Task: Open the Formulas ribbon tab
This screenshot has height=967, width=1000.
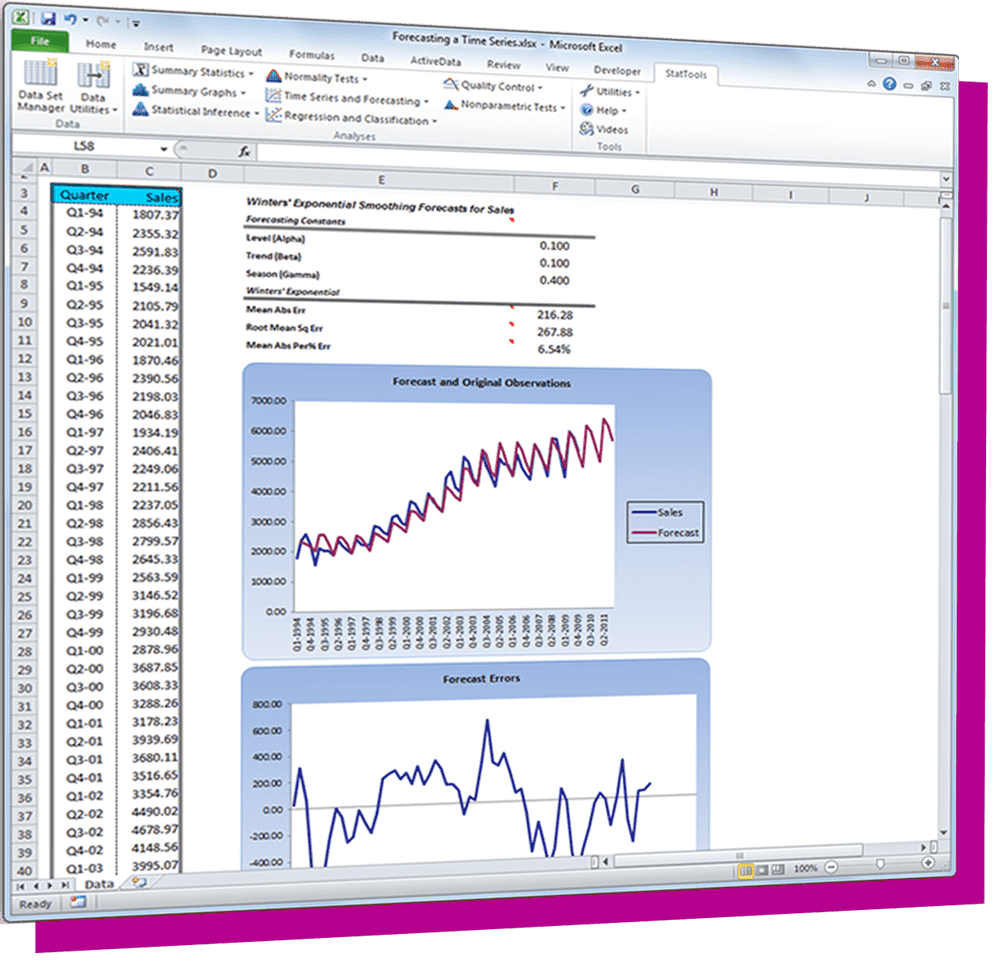Action: tap(311, 56)
